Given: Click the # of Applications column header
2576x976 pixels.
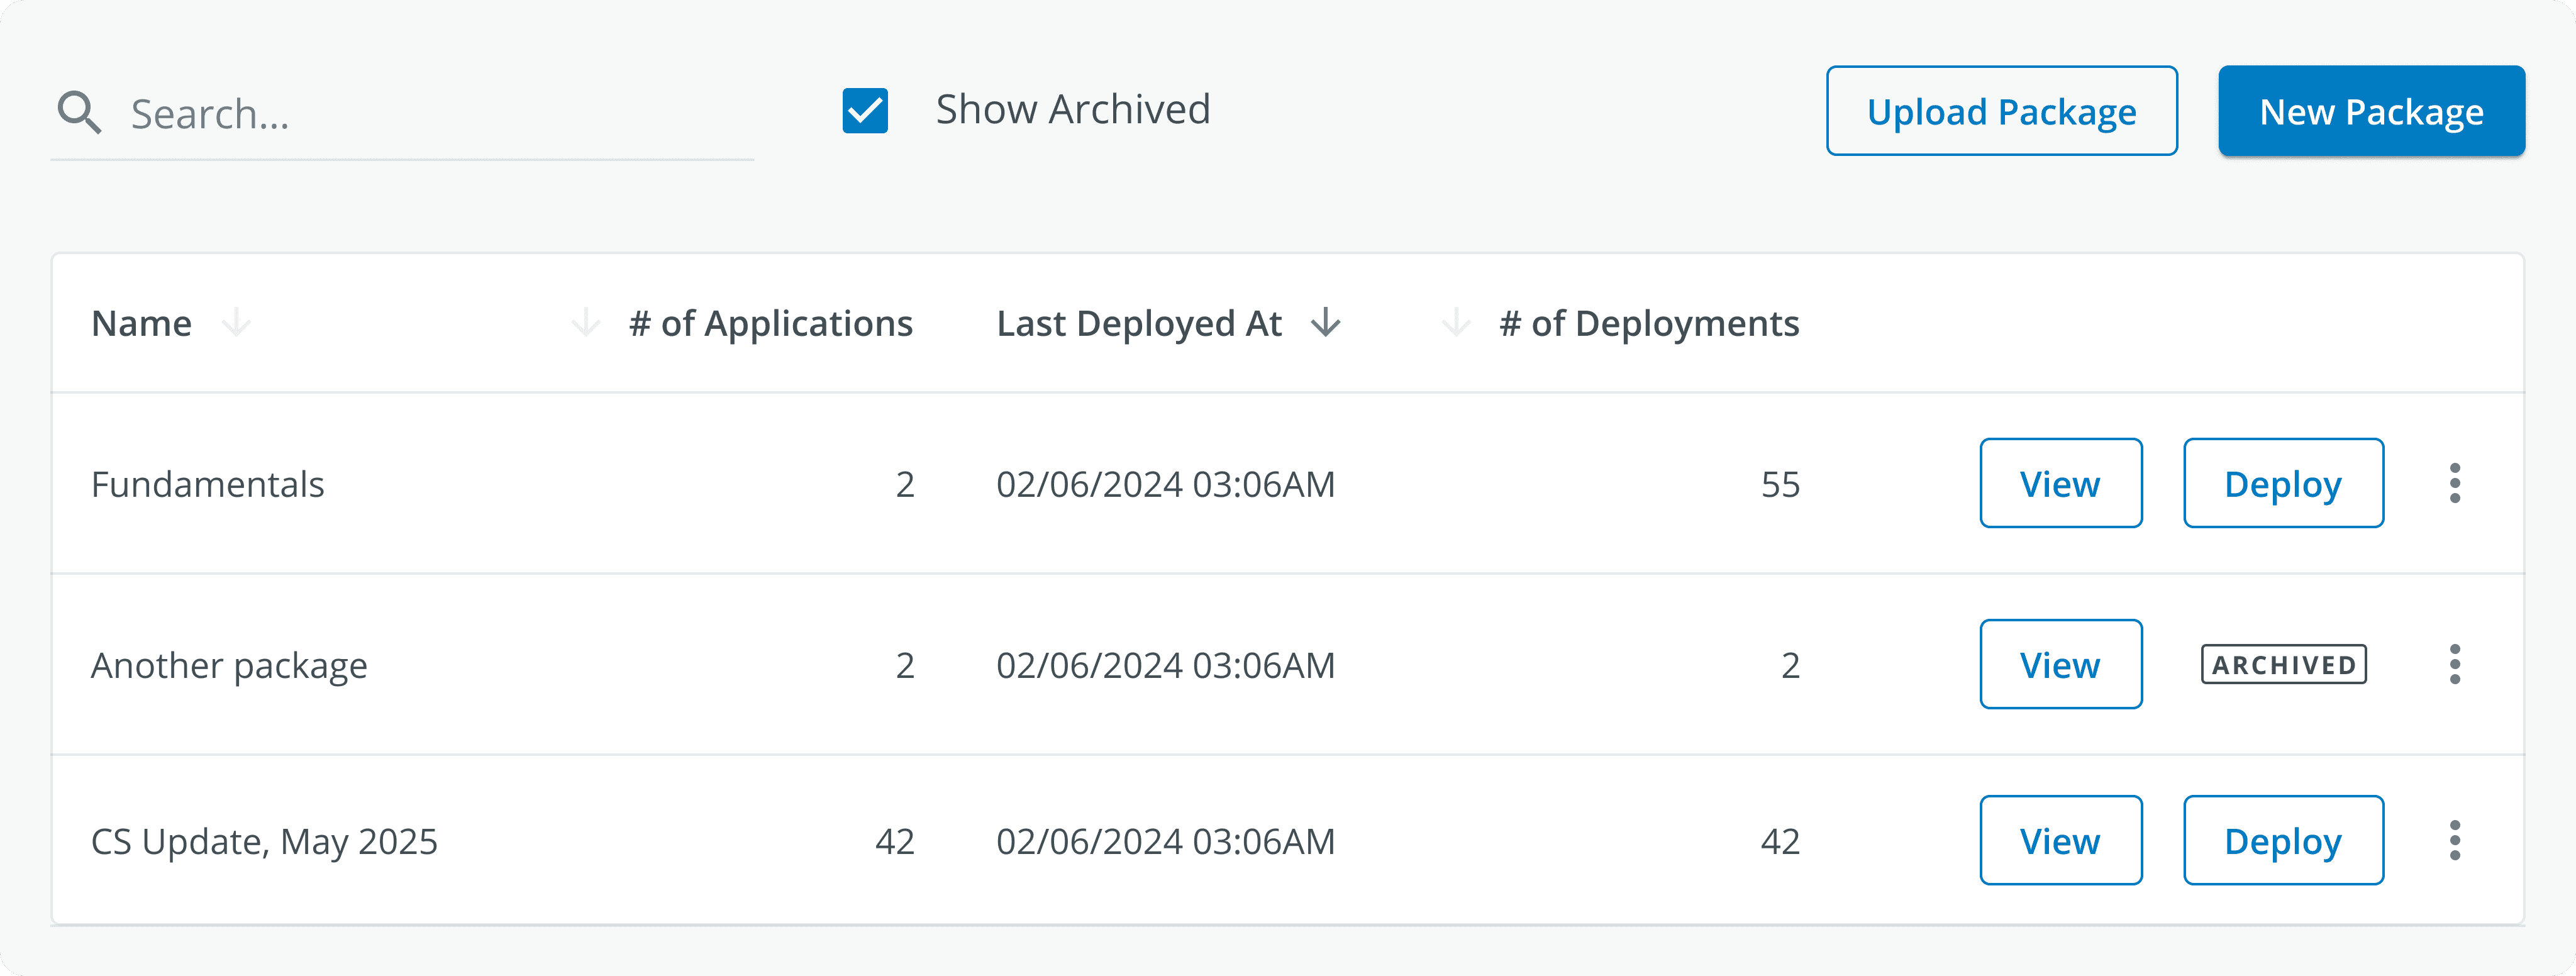Looking at the screenshot, I should (x=771, y=324).
